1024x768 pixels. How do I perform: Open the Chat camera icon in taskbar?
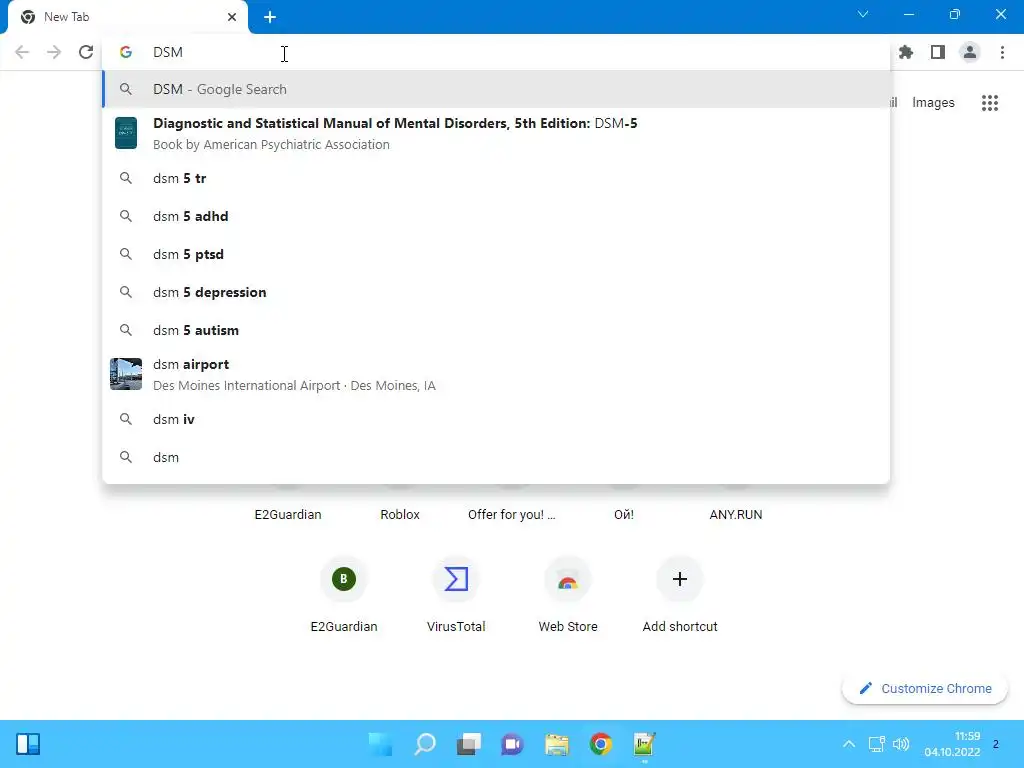tap(513, 744)
